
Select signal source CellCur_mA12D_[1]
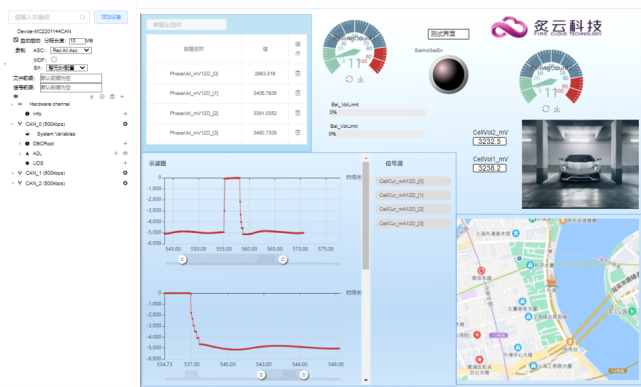pos(413,195)
